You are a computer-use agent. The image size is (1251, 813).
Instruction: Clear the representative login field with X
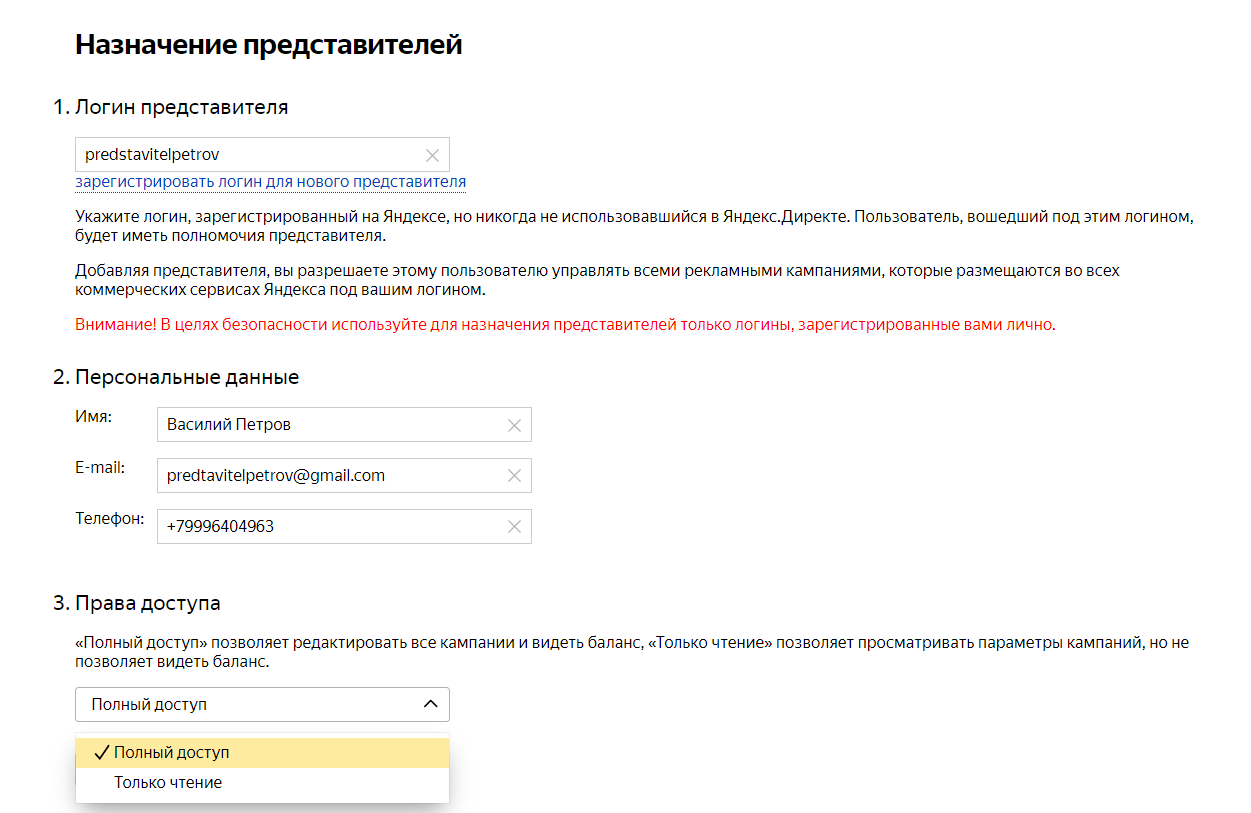click(x=432, y=155)
